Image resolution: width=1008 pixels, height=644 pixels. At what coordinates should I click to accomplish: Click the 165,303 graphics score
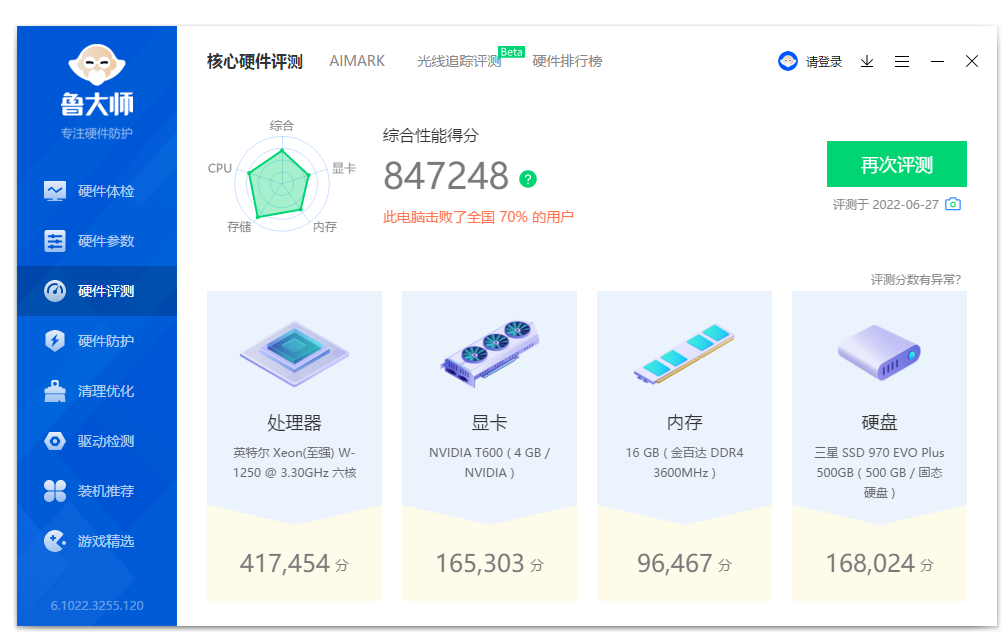[480, 564]
